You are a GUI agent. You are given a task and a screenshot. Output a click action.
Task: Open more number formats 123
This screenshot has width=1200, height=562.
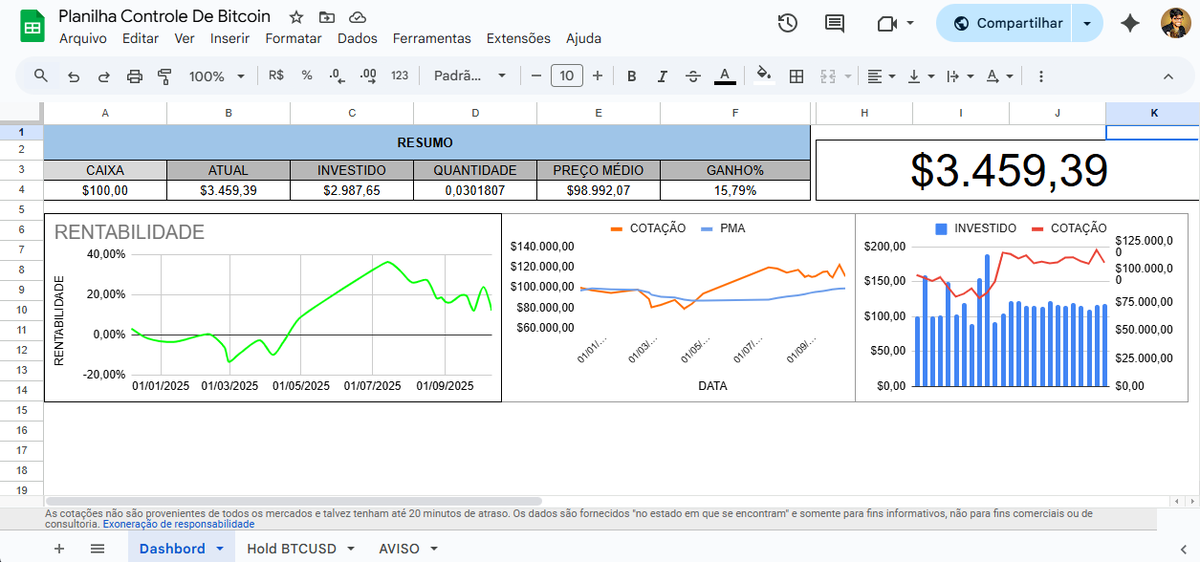click(400, 76)
